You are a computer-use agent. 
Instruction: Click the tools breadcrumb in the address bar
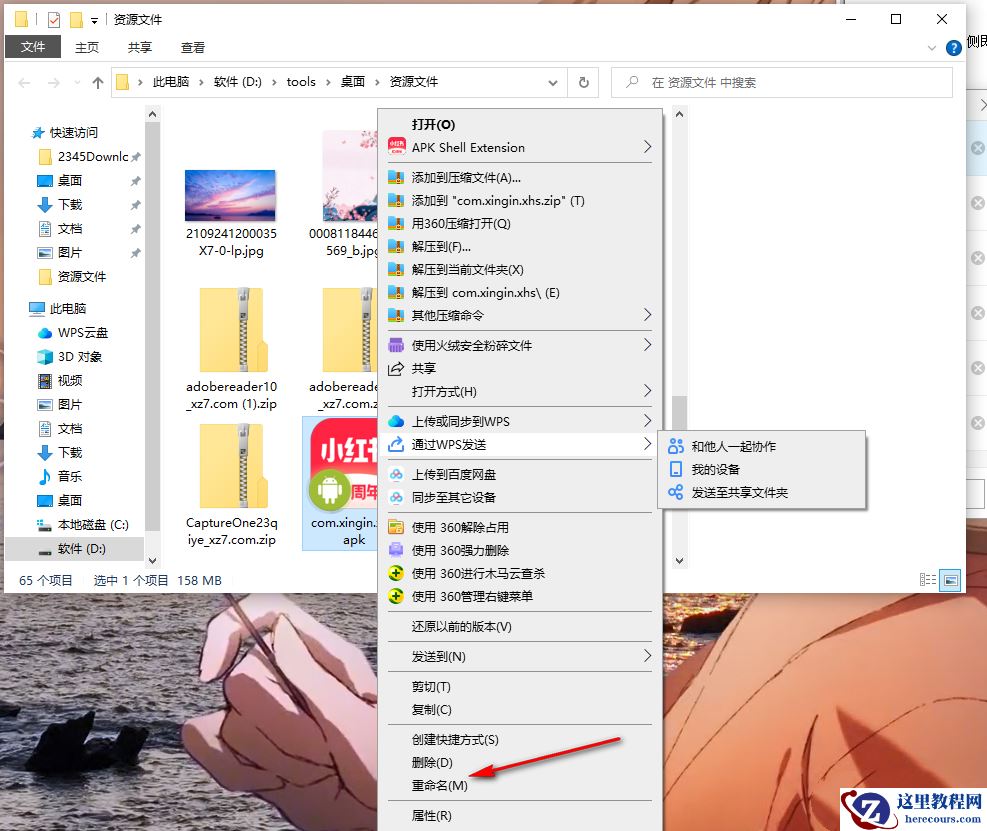[301, 82]
